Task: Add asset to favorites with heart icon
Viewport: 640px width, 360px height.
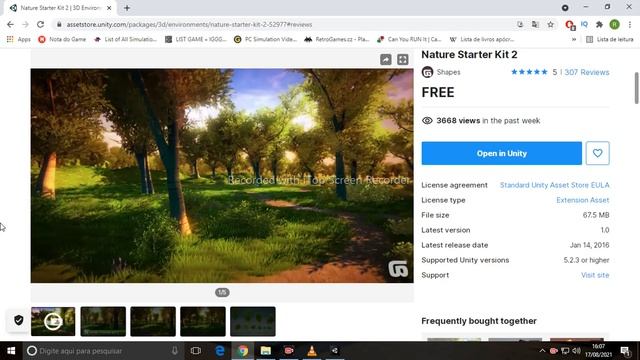Action: coord(598,153)
